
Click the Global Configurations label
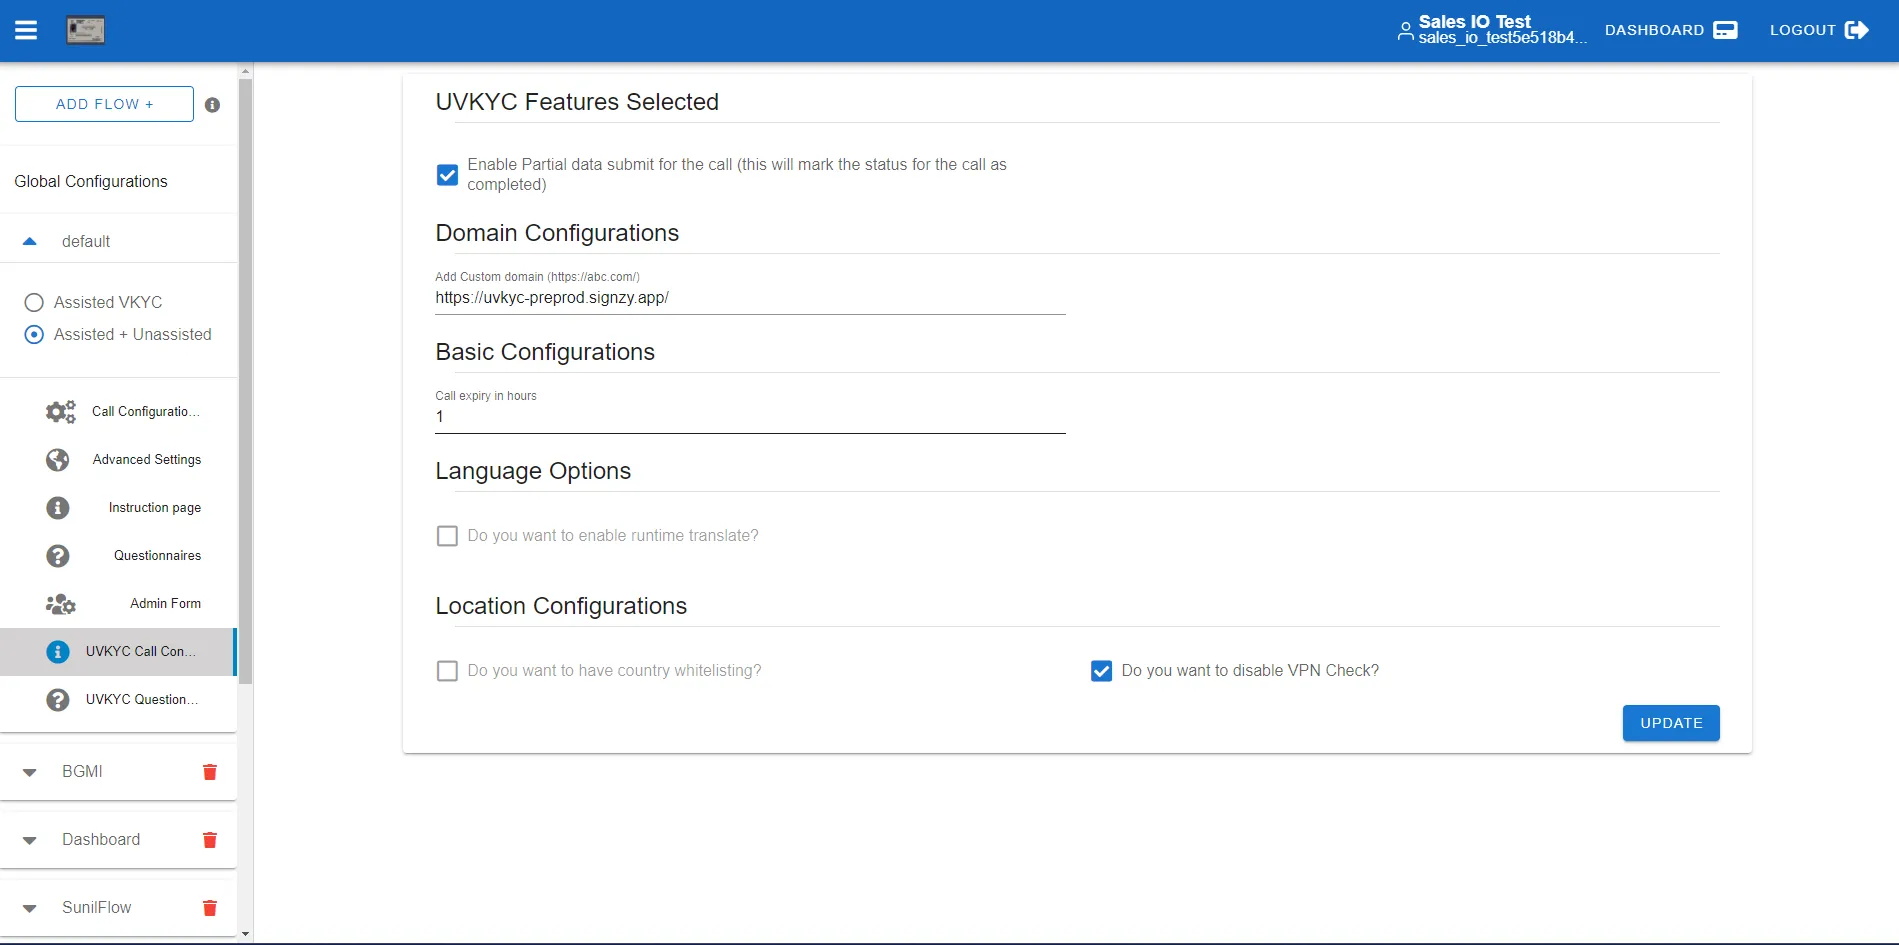(x=91, y=181)
